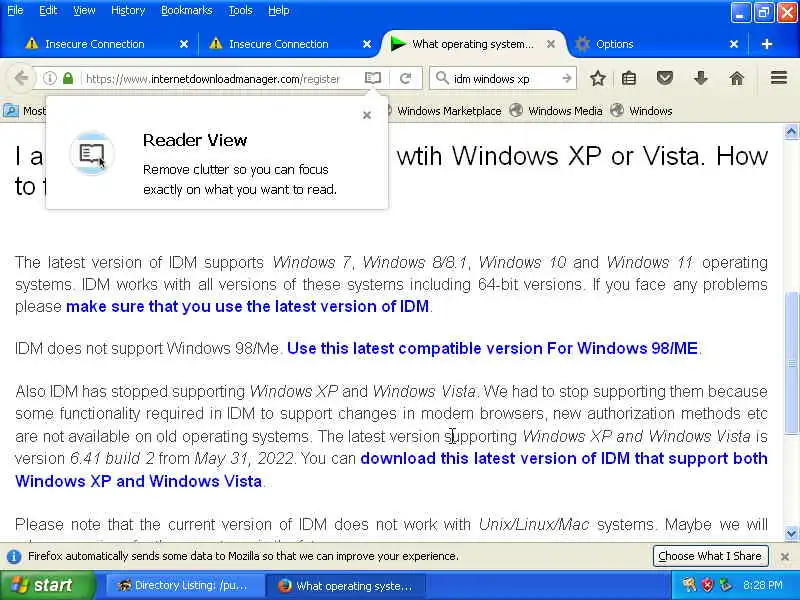Switch to the Options tab
The width and height of the screenshot is (800, 600).
pos(615,44)
